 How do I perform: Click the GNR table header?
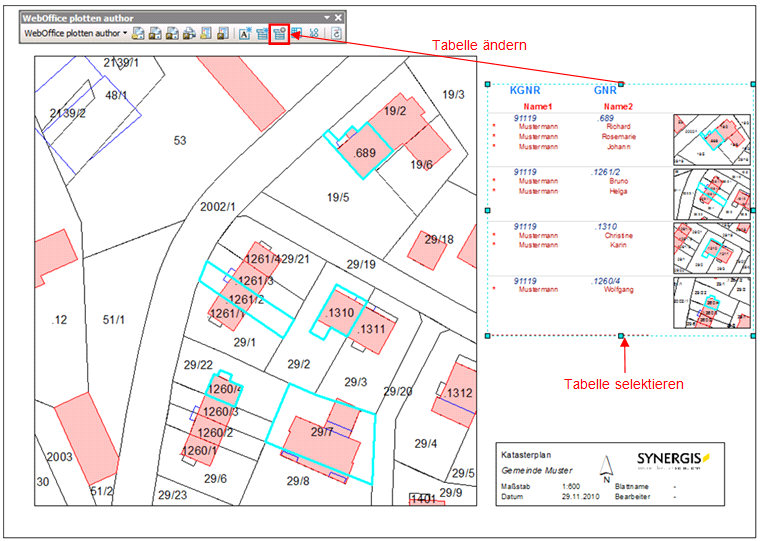click(605, 90)
